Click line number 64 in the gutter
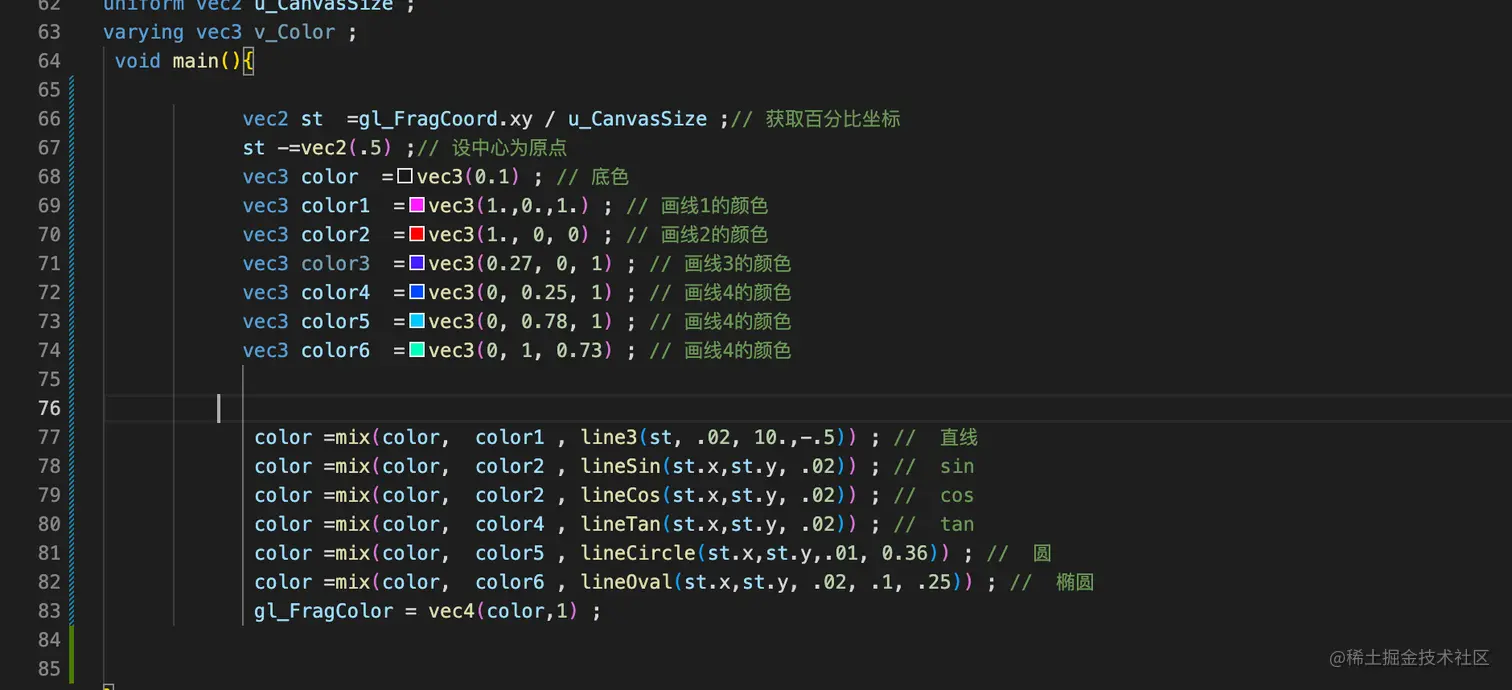Viewport: 1512px width, 690px height. click(x=49, y=61)
